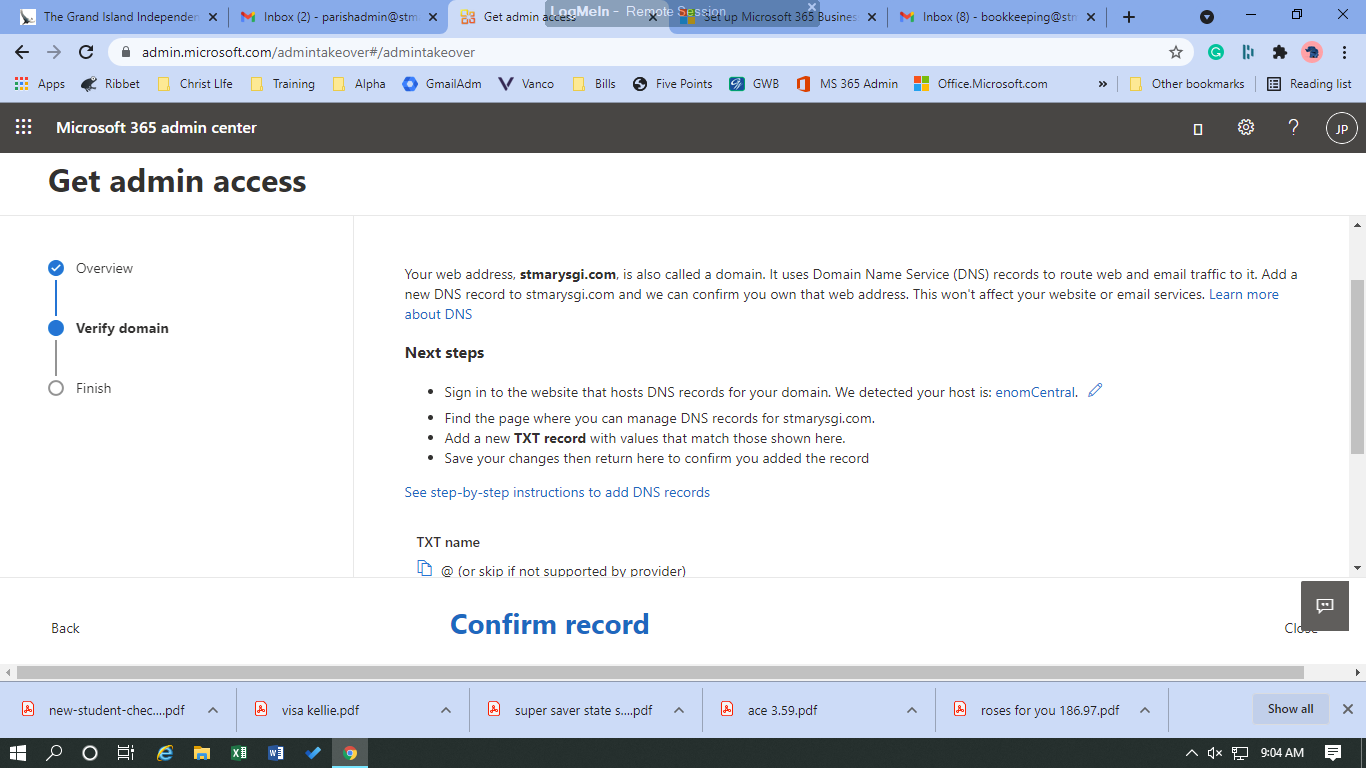The width and height of the screenshot is (1366, 768).
Task: Expand options for ace 3.59.pdf download
Action: tap(912, 710)
